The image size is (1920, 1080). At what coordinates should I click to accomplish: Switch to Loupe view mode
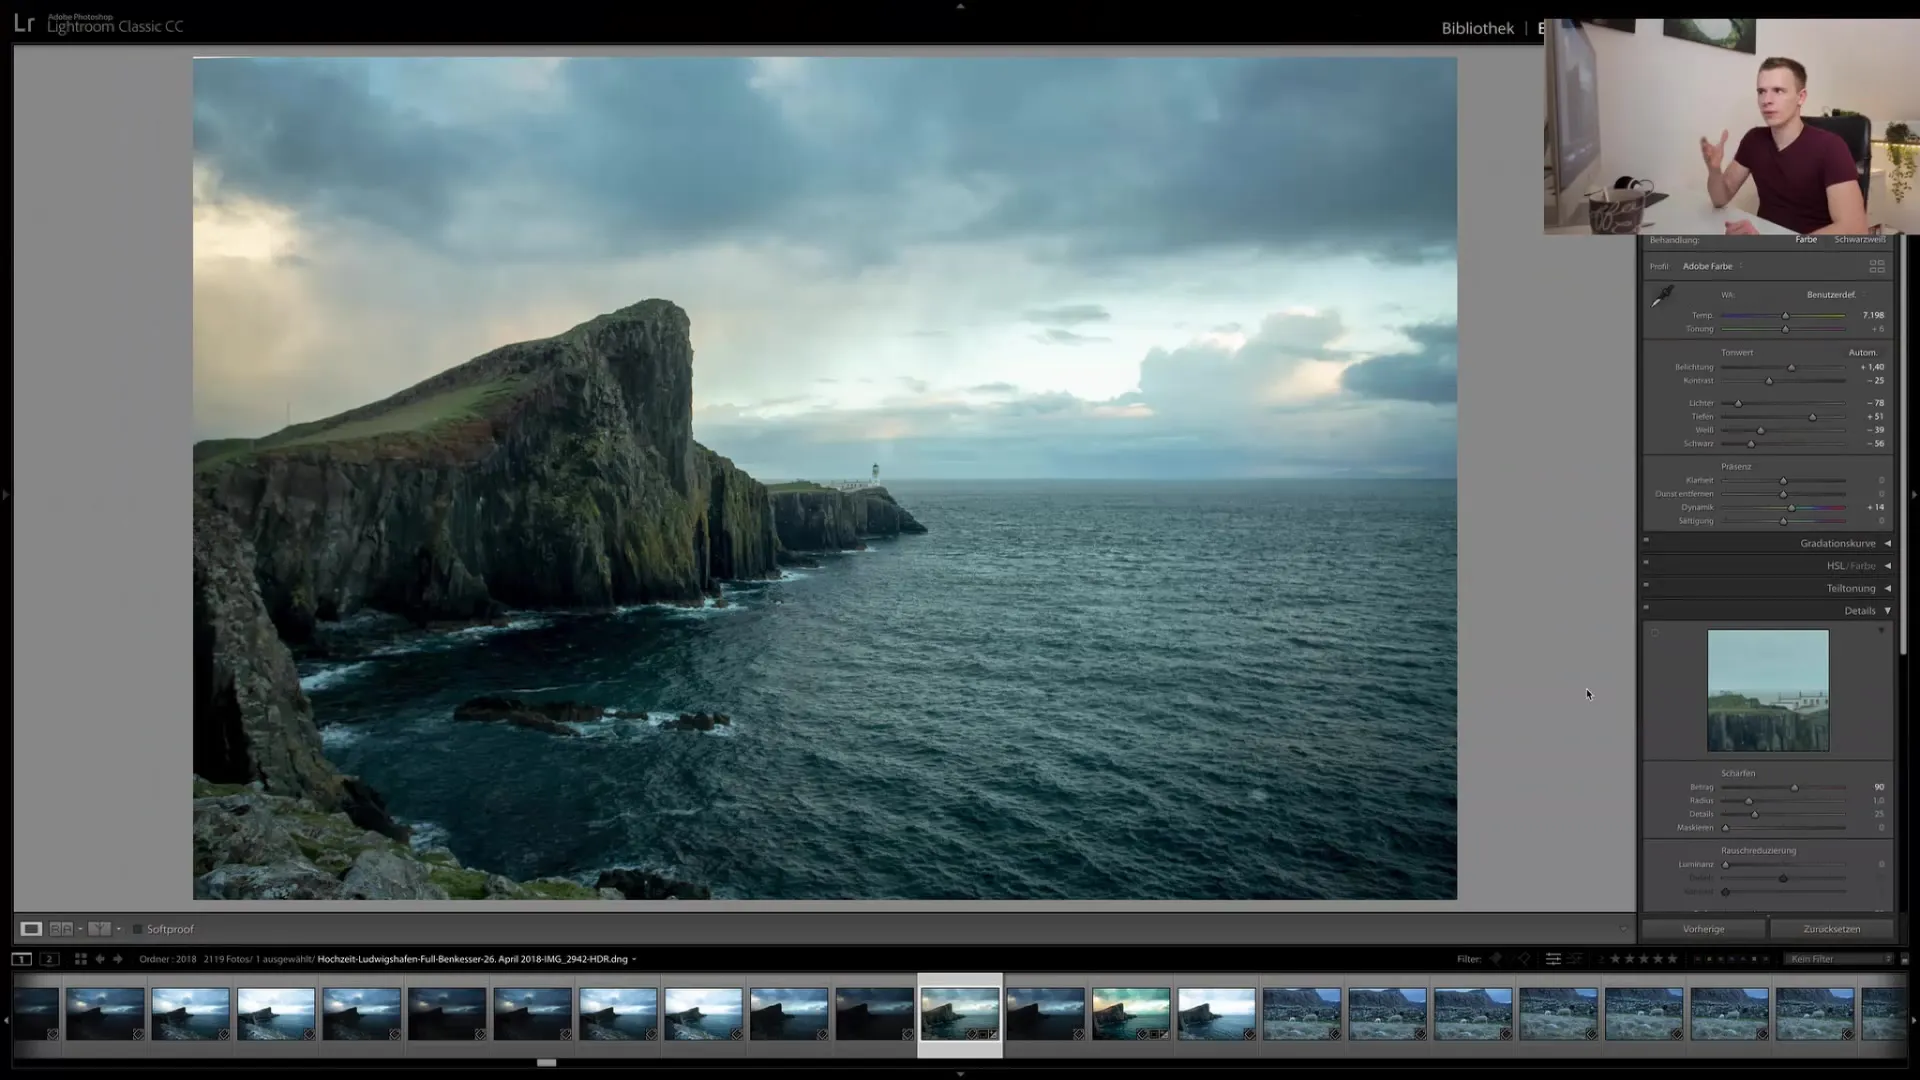click(x=31, y=929)
